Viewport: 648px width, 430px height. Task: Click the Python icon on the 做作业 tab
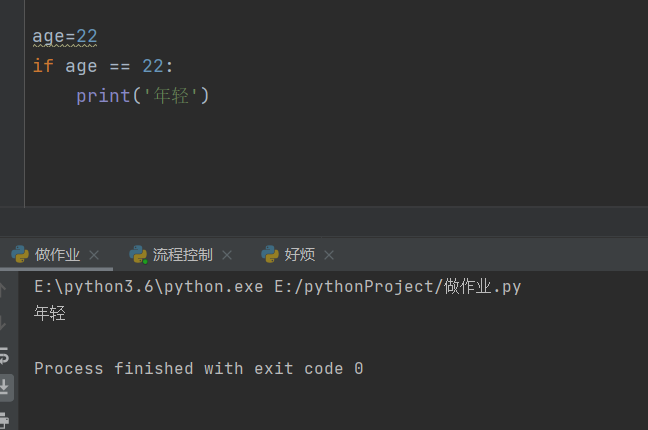pos(20,254)
